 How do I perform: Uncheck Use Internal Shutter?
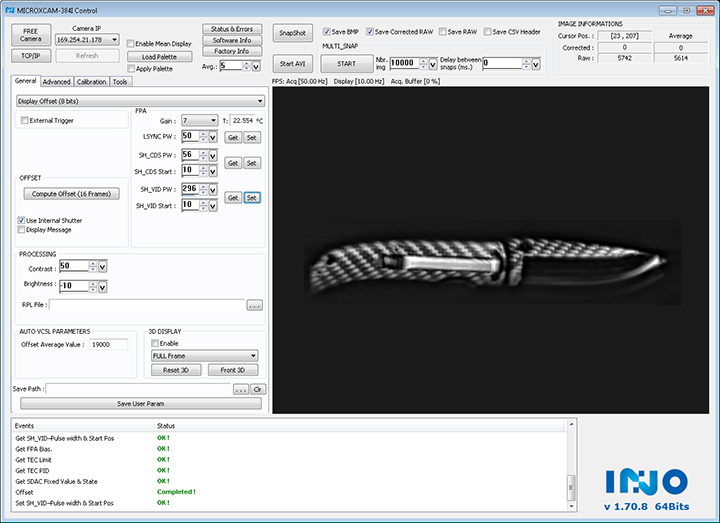pos(22,220)
